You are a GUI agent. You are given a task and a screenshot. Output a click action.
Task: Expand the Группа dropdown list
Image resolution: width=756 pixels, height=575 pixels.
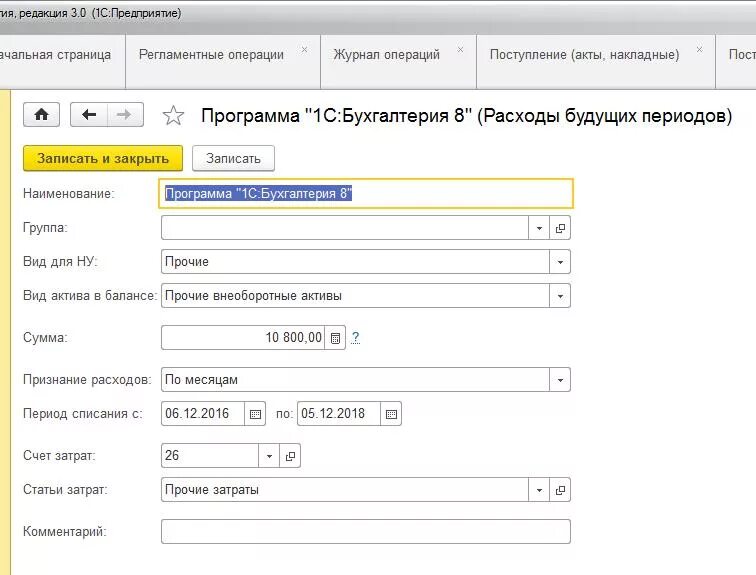point(539,228)
